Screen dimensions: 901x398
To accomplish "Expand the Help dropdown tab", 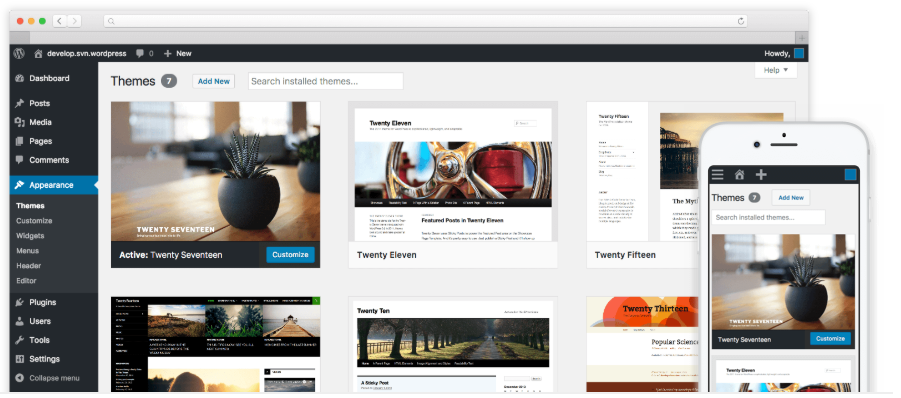I will click(x=776, y=70).
